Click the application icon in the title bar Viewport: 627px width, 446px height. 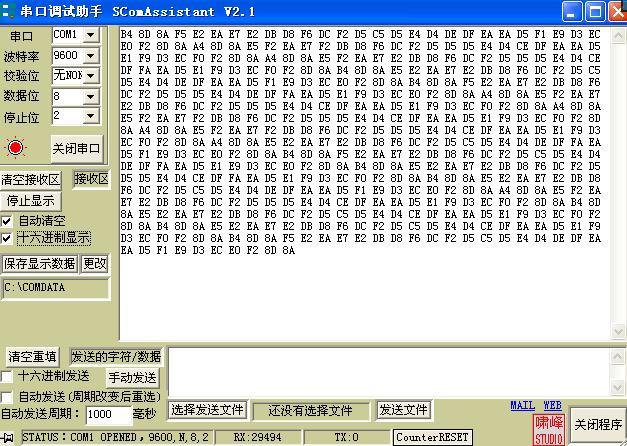[7, 11]
